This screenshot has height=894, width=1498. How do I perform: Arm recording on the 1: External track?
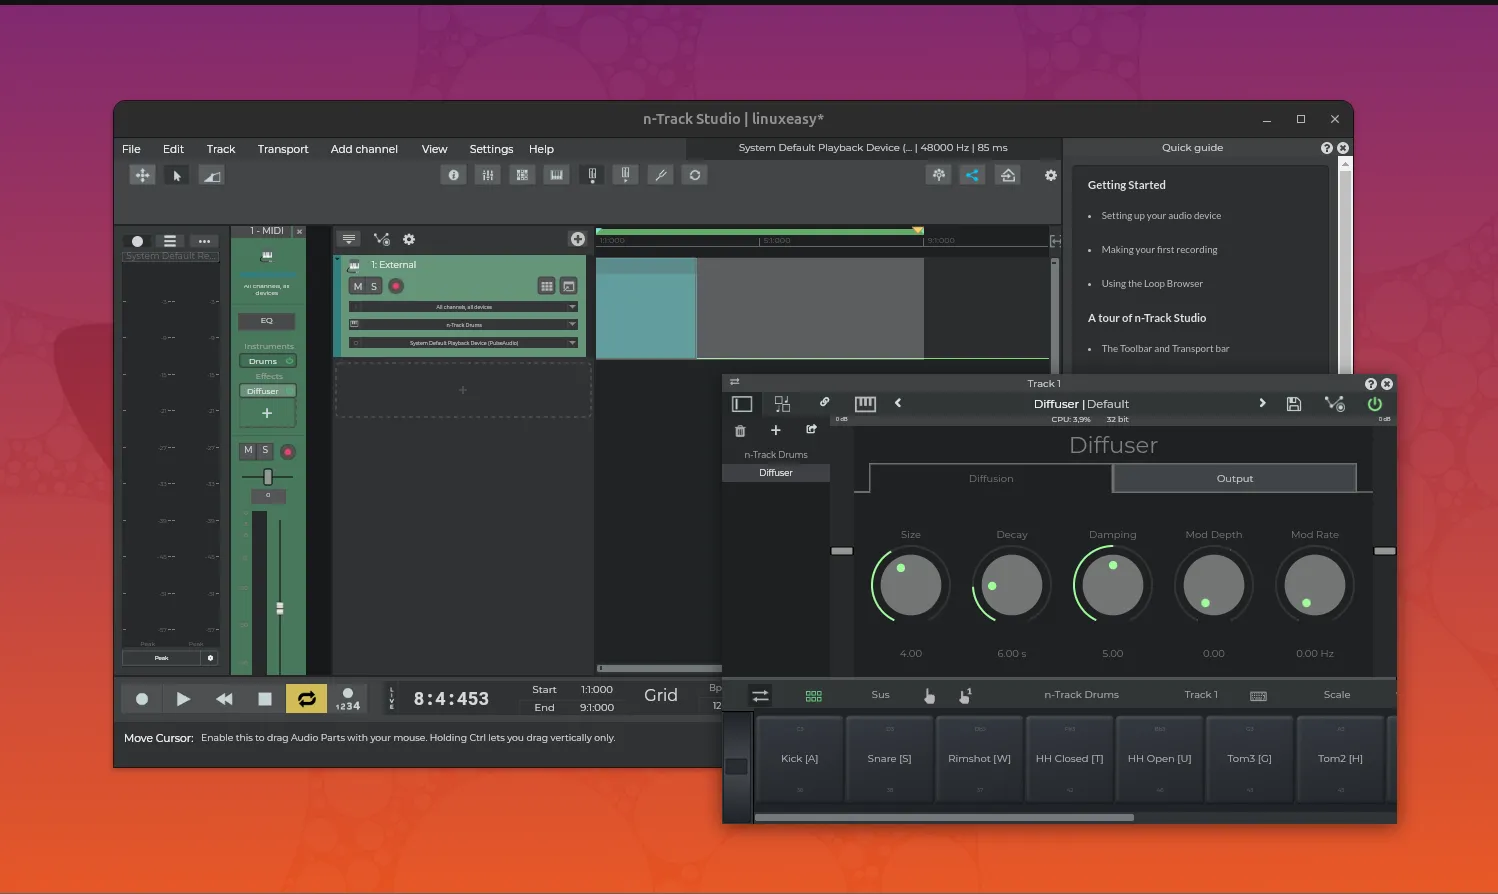tap(396, 286)
